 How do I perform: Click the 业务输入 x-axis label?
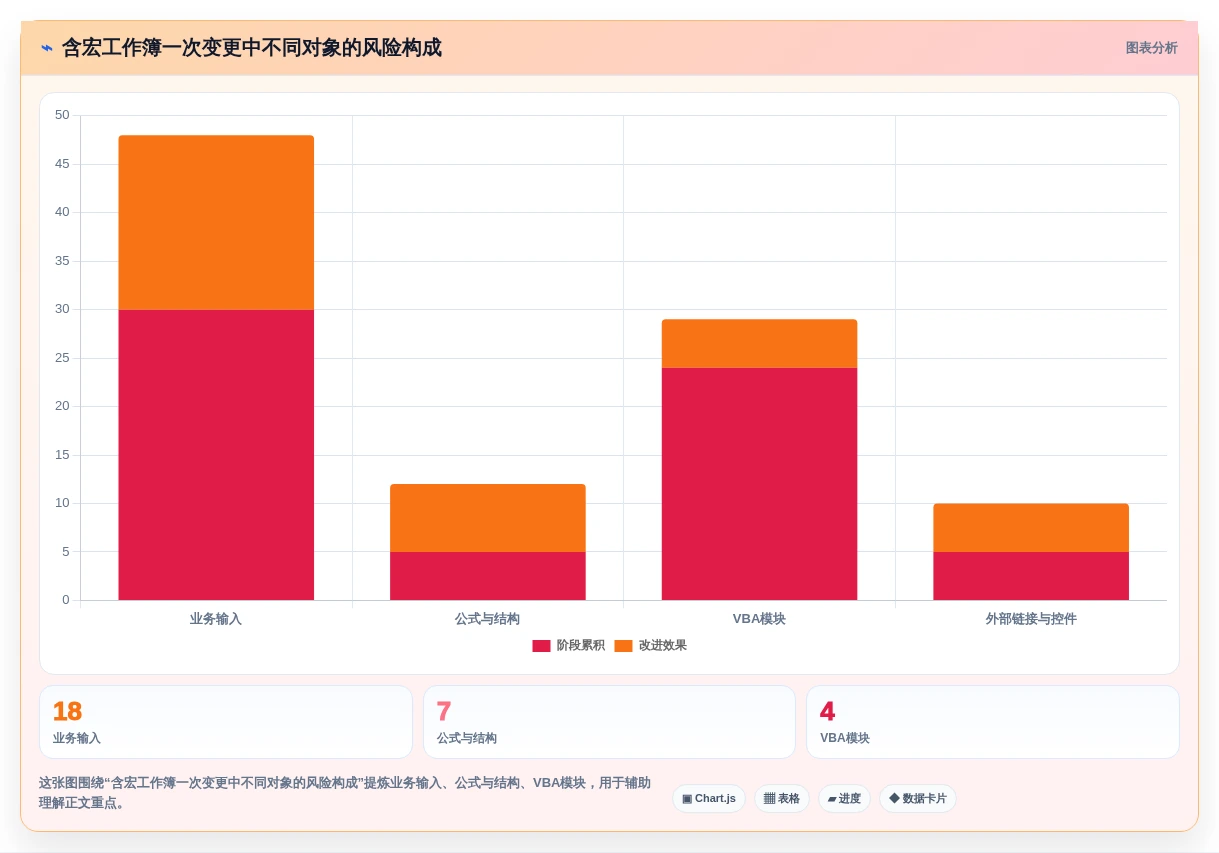click(x=216, y=619)
